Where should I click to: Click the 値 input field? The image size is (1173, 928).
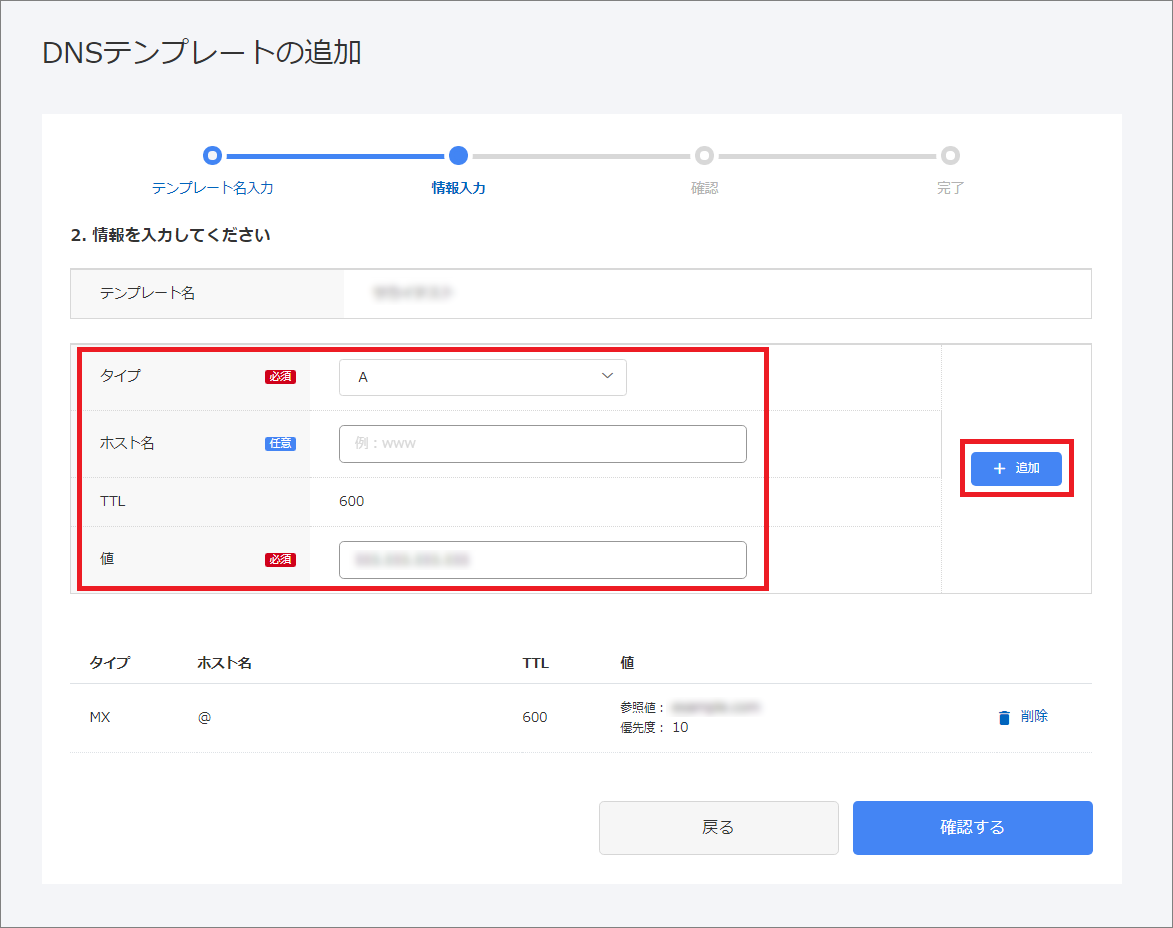(x=542, y=559)
